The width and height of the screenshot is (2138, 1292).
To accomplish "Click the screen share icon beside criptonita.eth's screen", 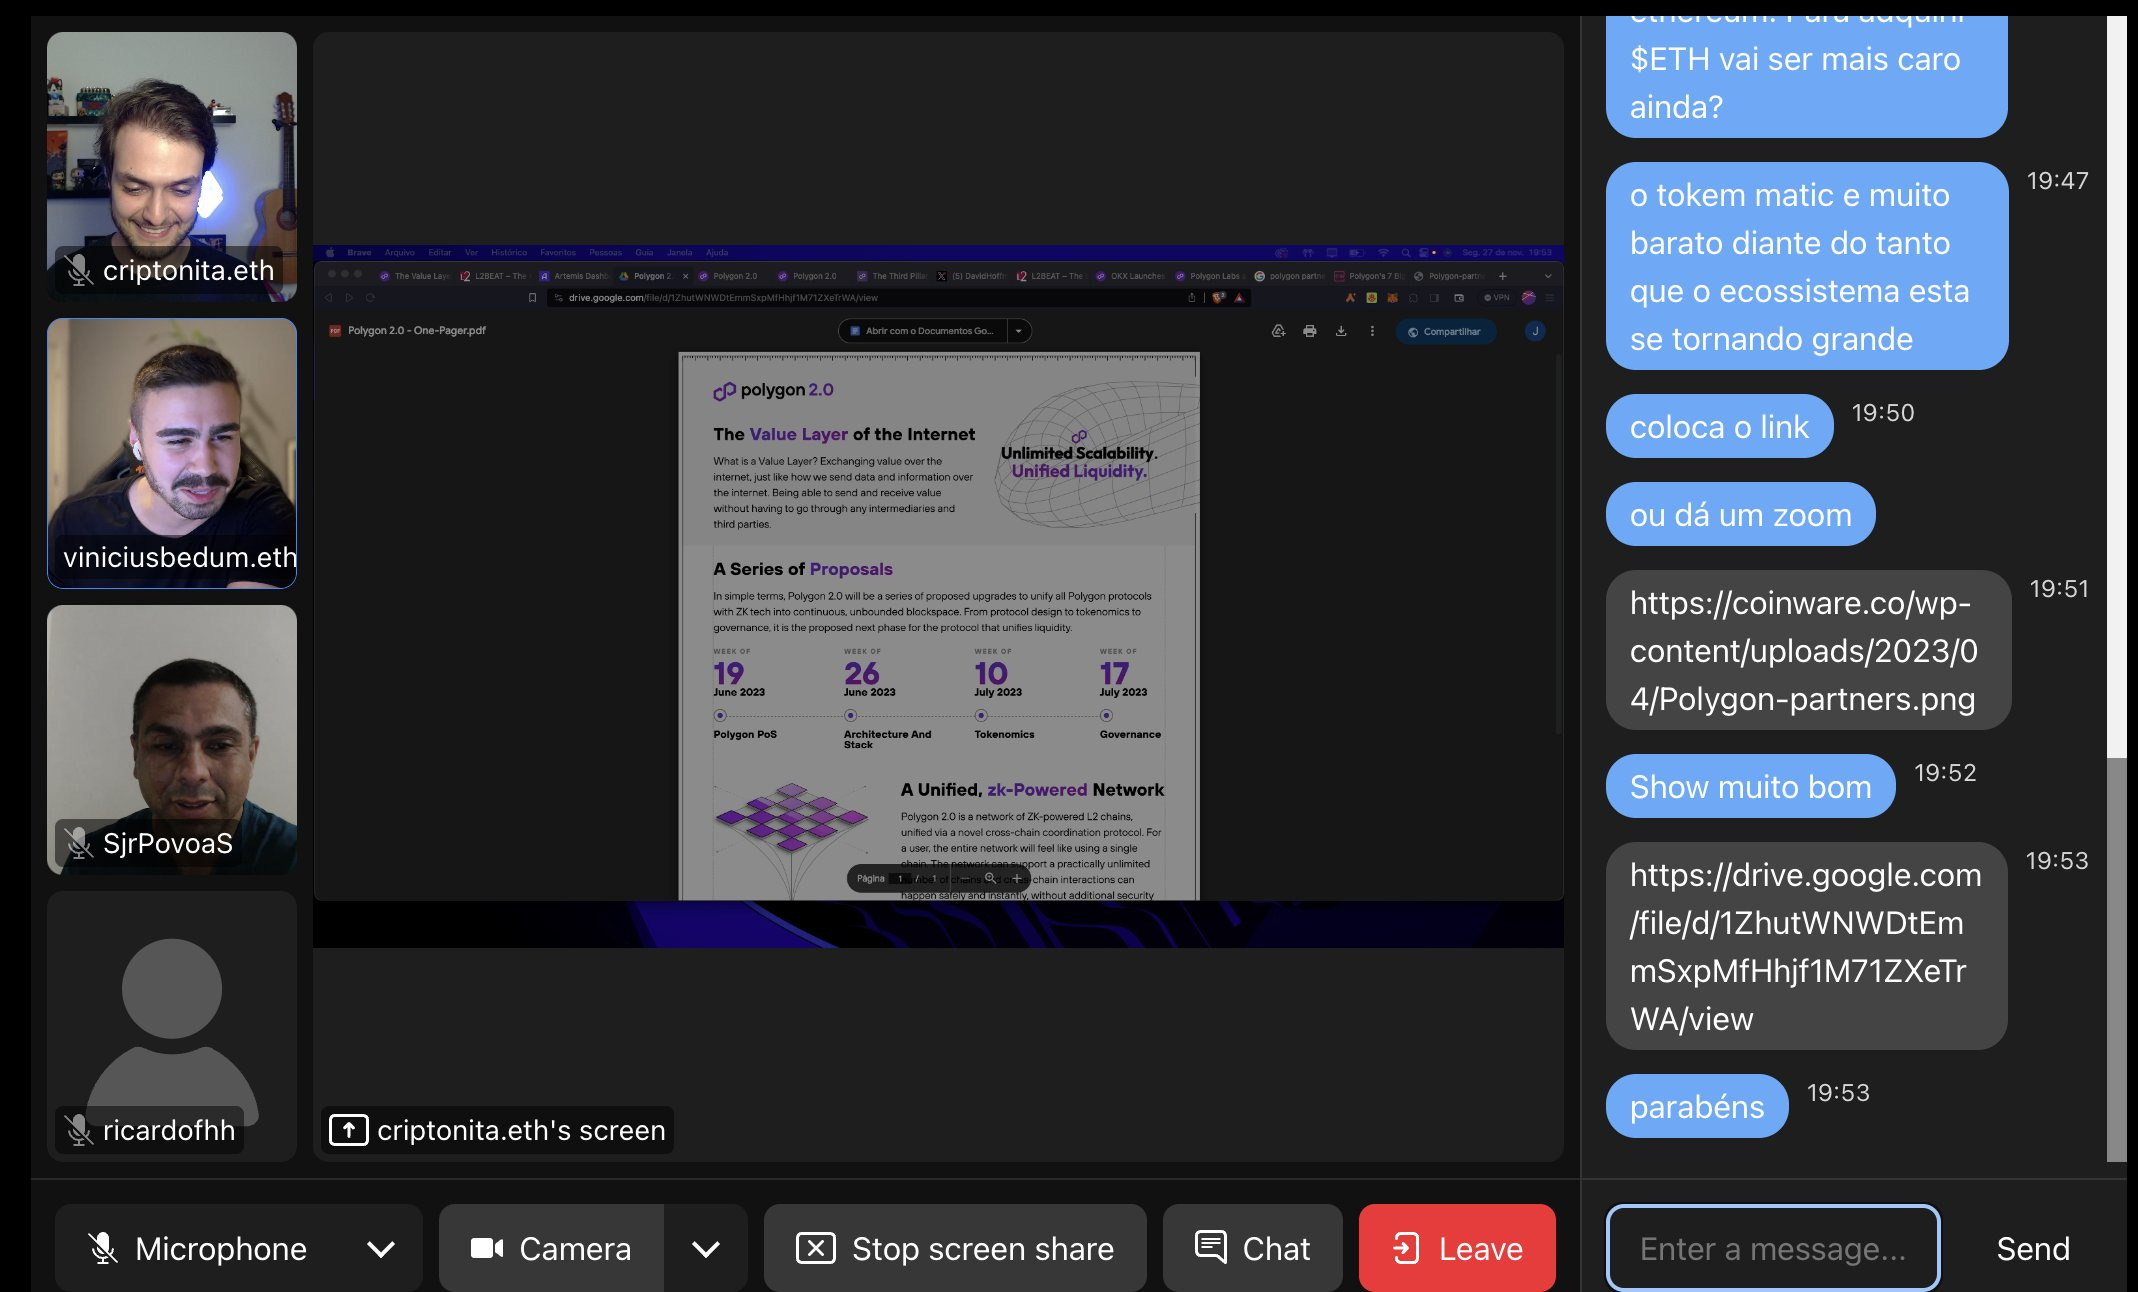I will pos(349,1130).
